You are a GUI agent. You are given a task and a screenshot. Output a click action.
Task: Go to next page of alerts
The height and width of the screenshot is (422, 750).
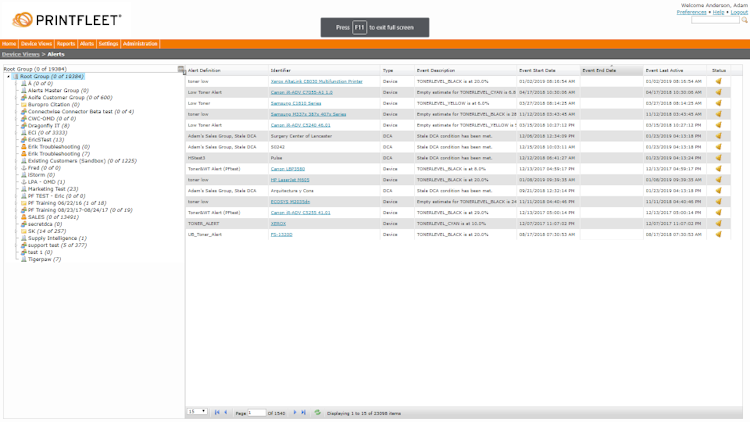pyautogui.click(x=295, y=412)
